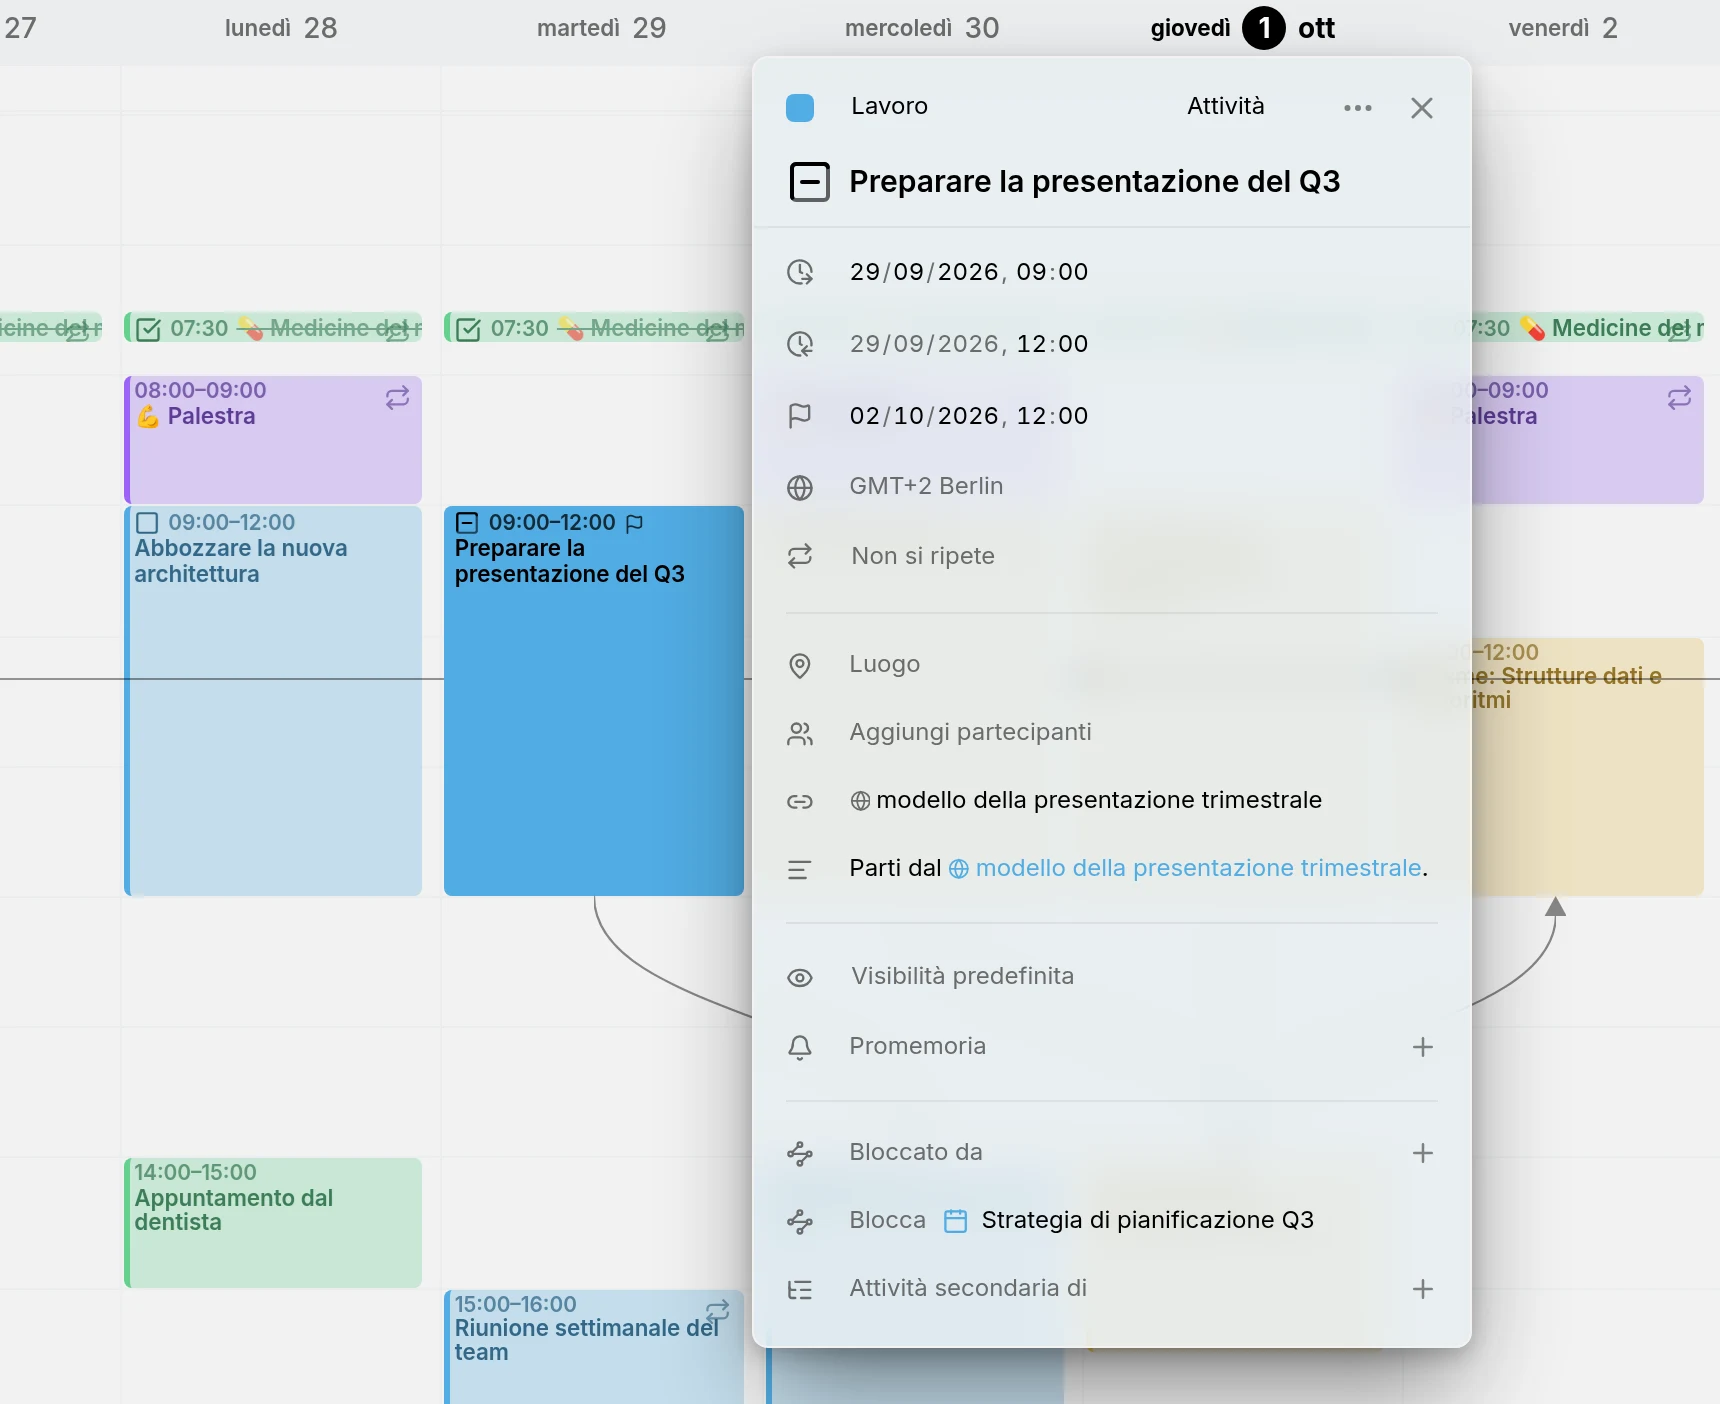Click the globe timezone icon

tap(800, 487)
